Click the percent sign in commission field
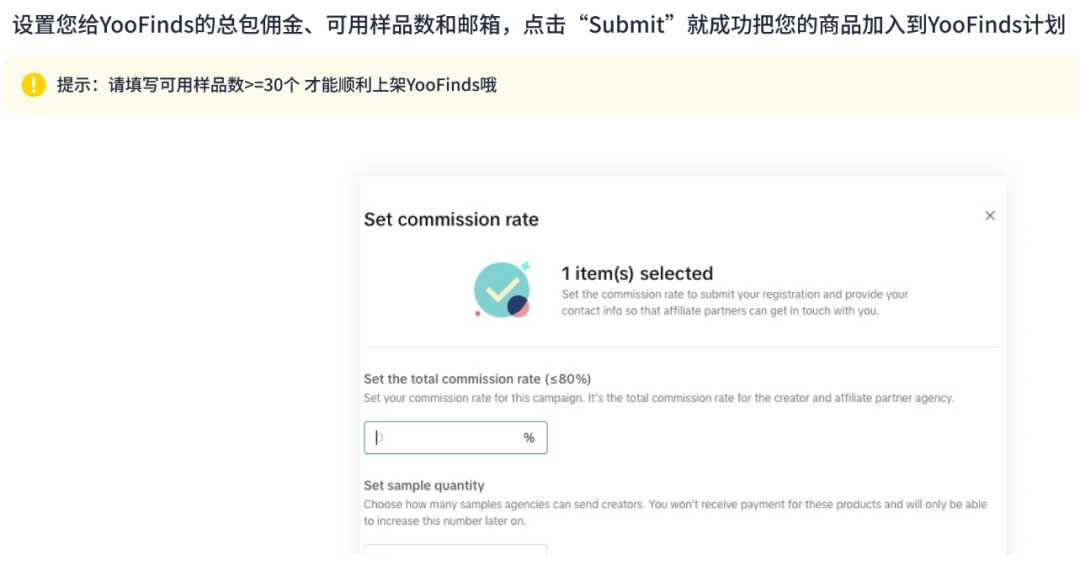Screen dimensions: 1080x561 [x=529, y=438]
